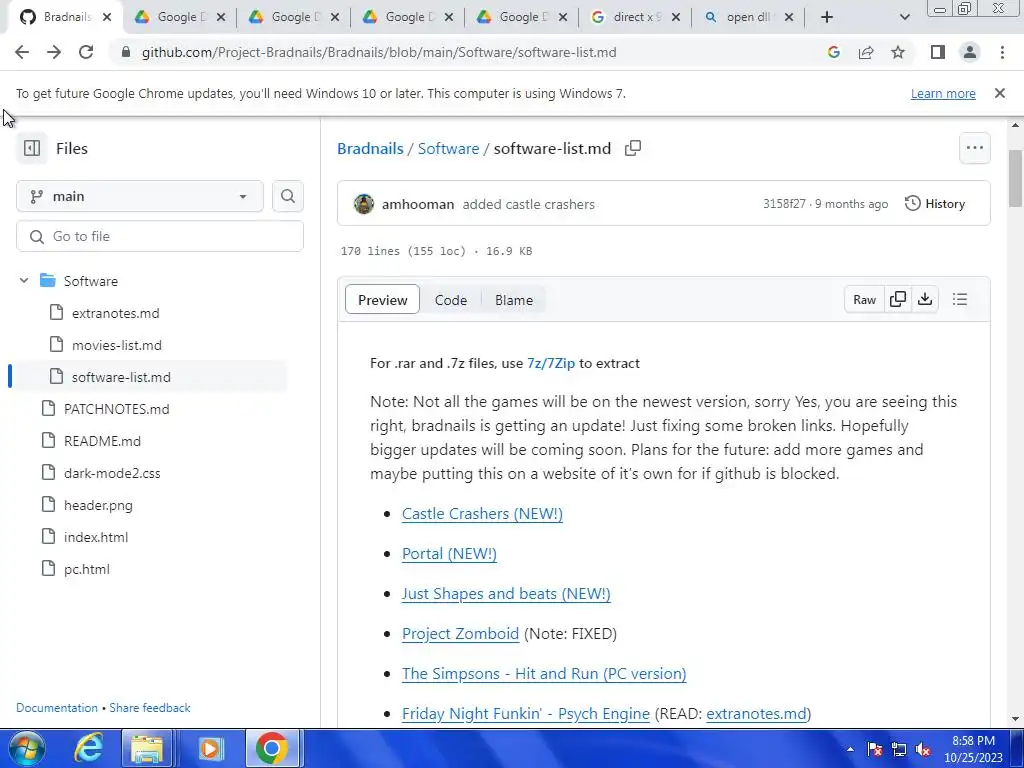Image resolution: width=1024 pixels, height=768 pixels.
Task: Open amhooman username link
Action: (x=418, y=204)
